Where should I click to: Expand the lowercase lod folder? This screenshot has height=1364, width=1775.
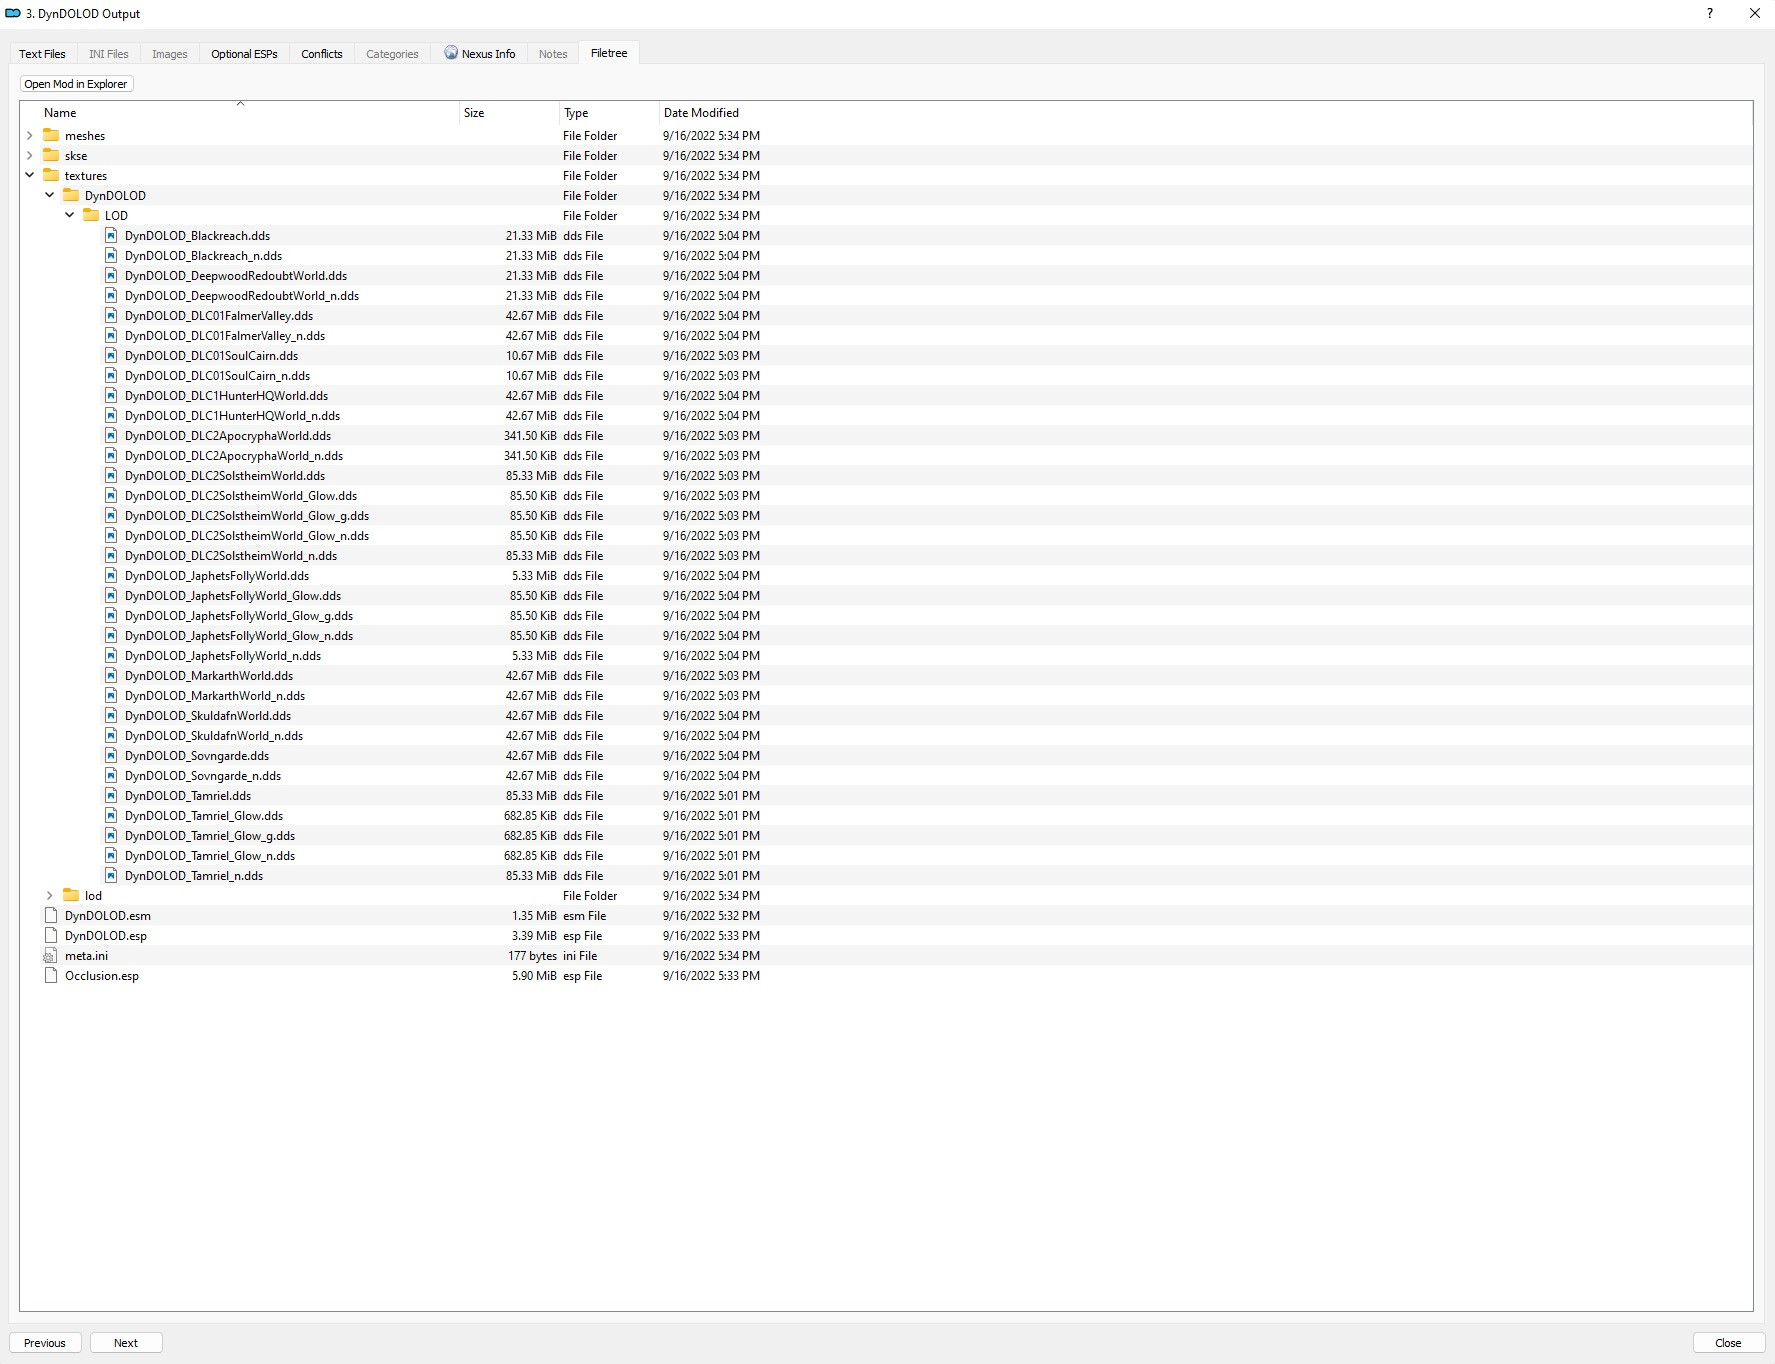pos(50,895)
